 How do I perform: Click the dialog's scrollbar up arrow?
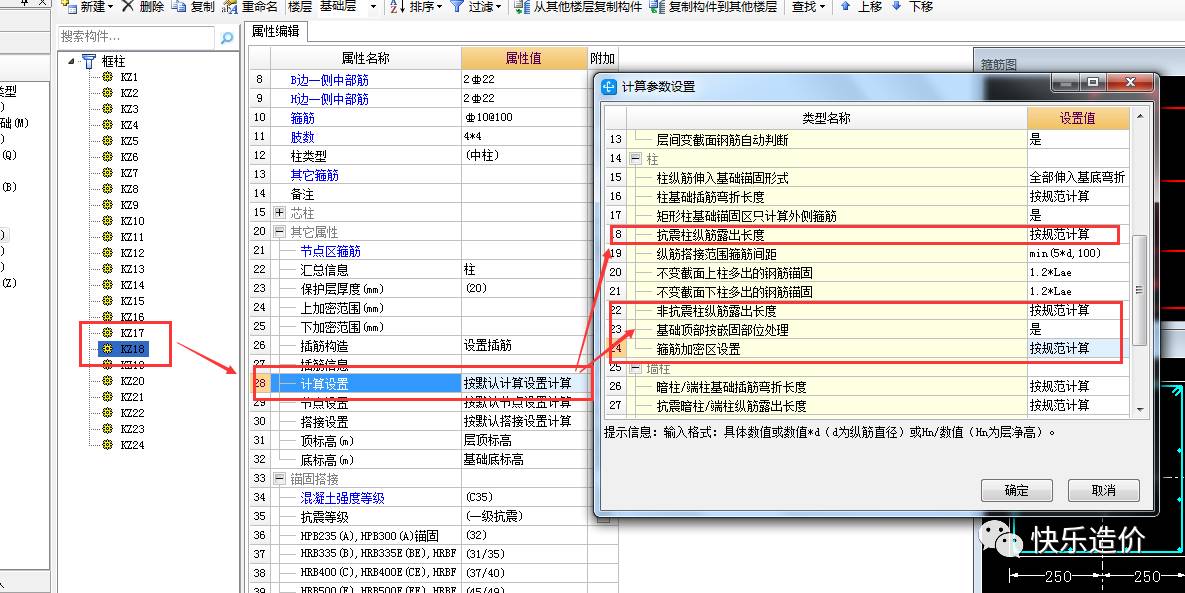coord(1141,118)
